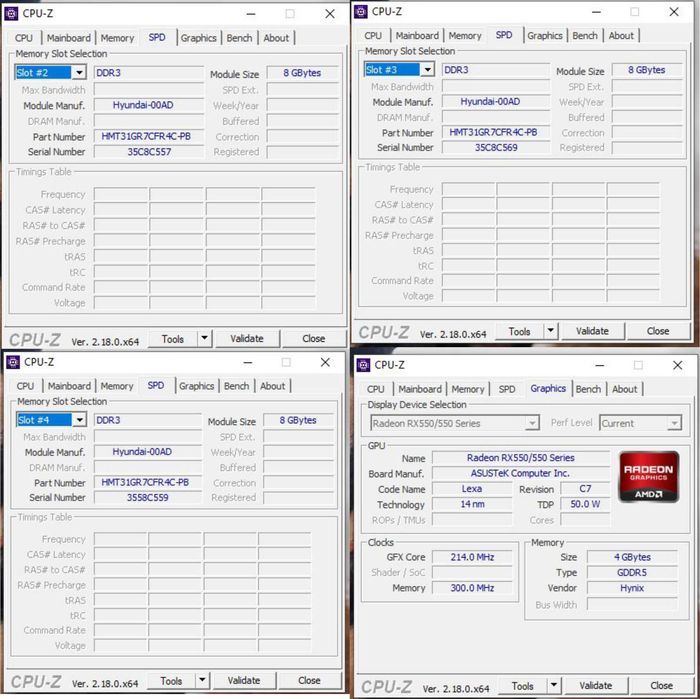The width and height of the screenshot is (700, 699).
Task: Click the Tools button in the Slot #4 window
Action: 171,681
